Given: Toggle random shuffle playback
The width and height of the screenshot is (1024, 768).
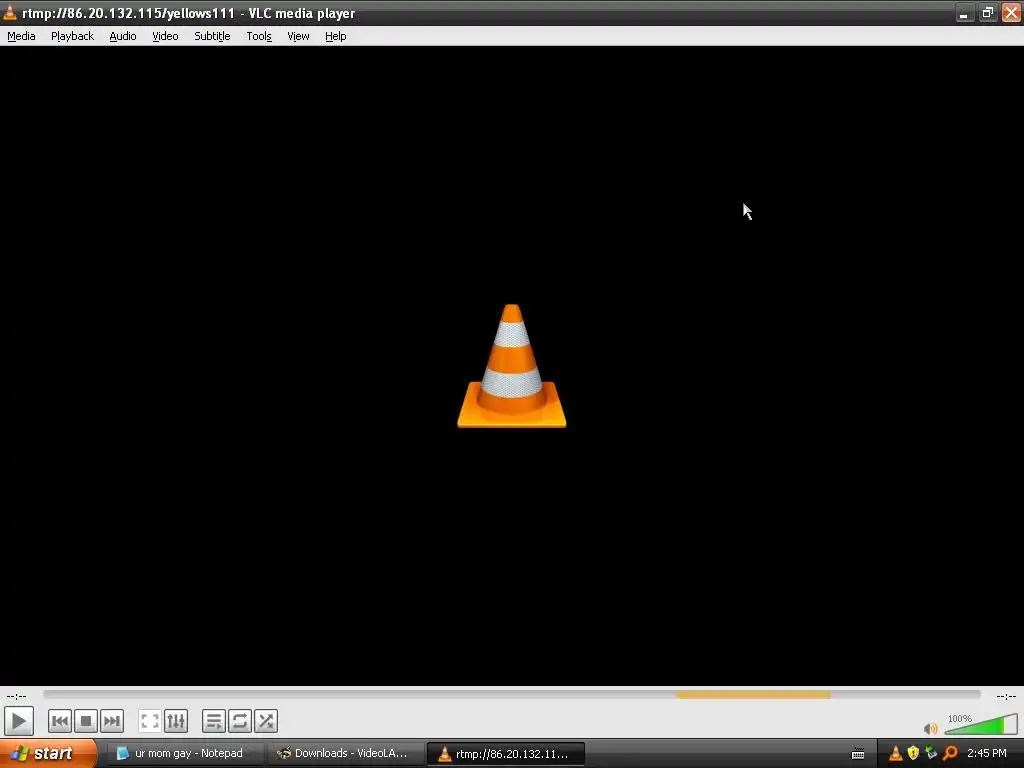Looking at the screenshot, I should pos(266,721).
